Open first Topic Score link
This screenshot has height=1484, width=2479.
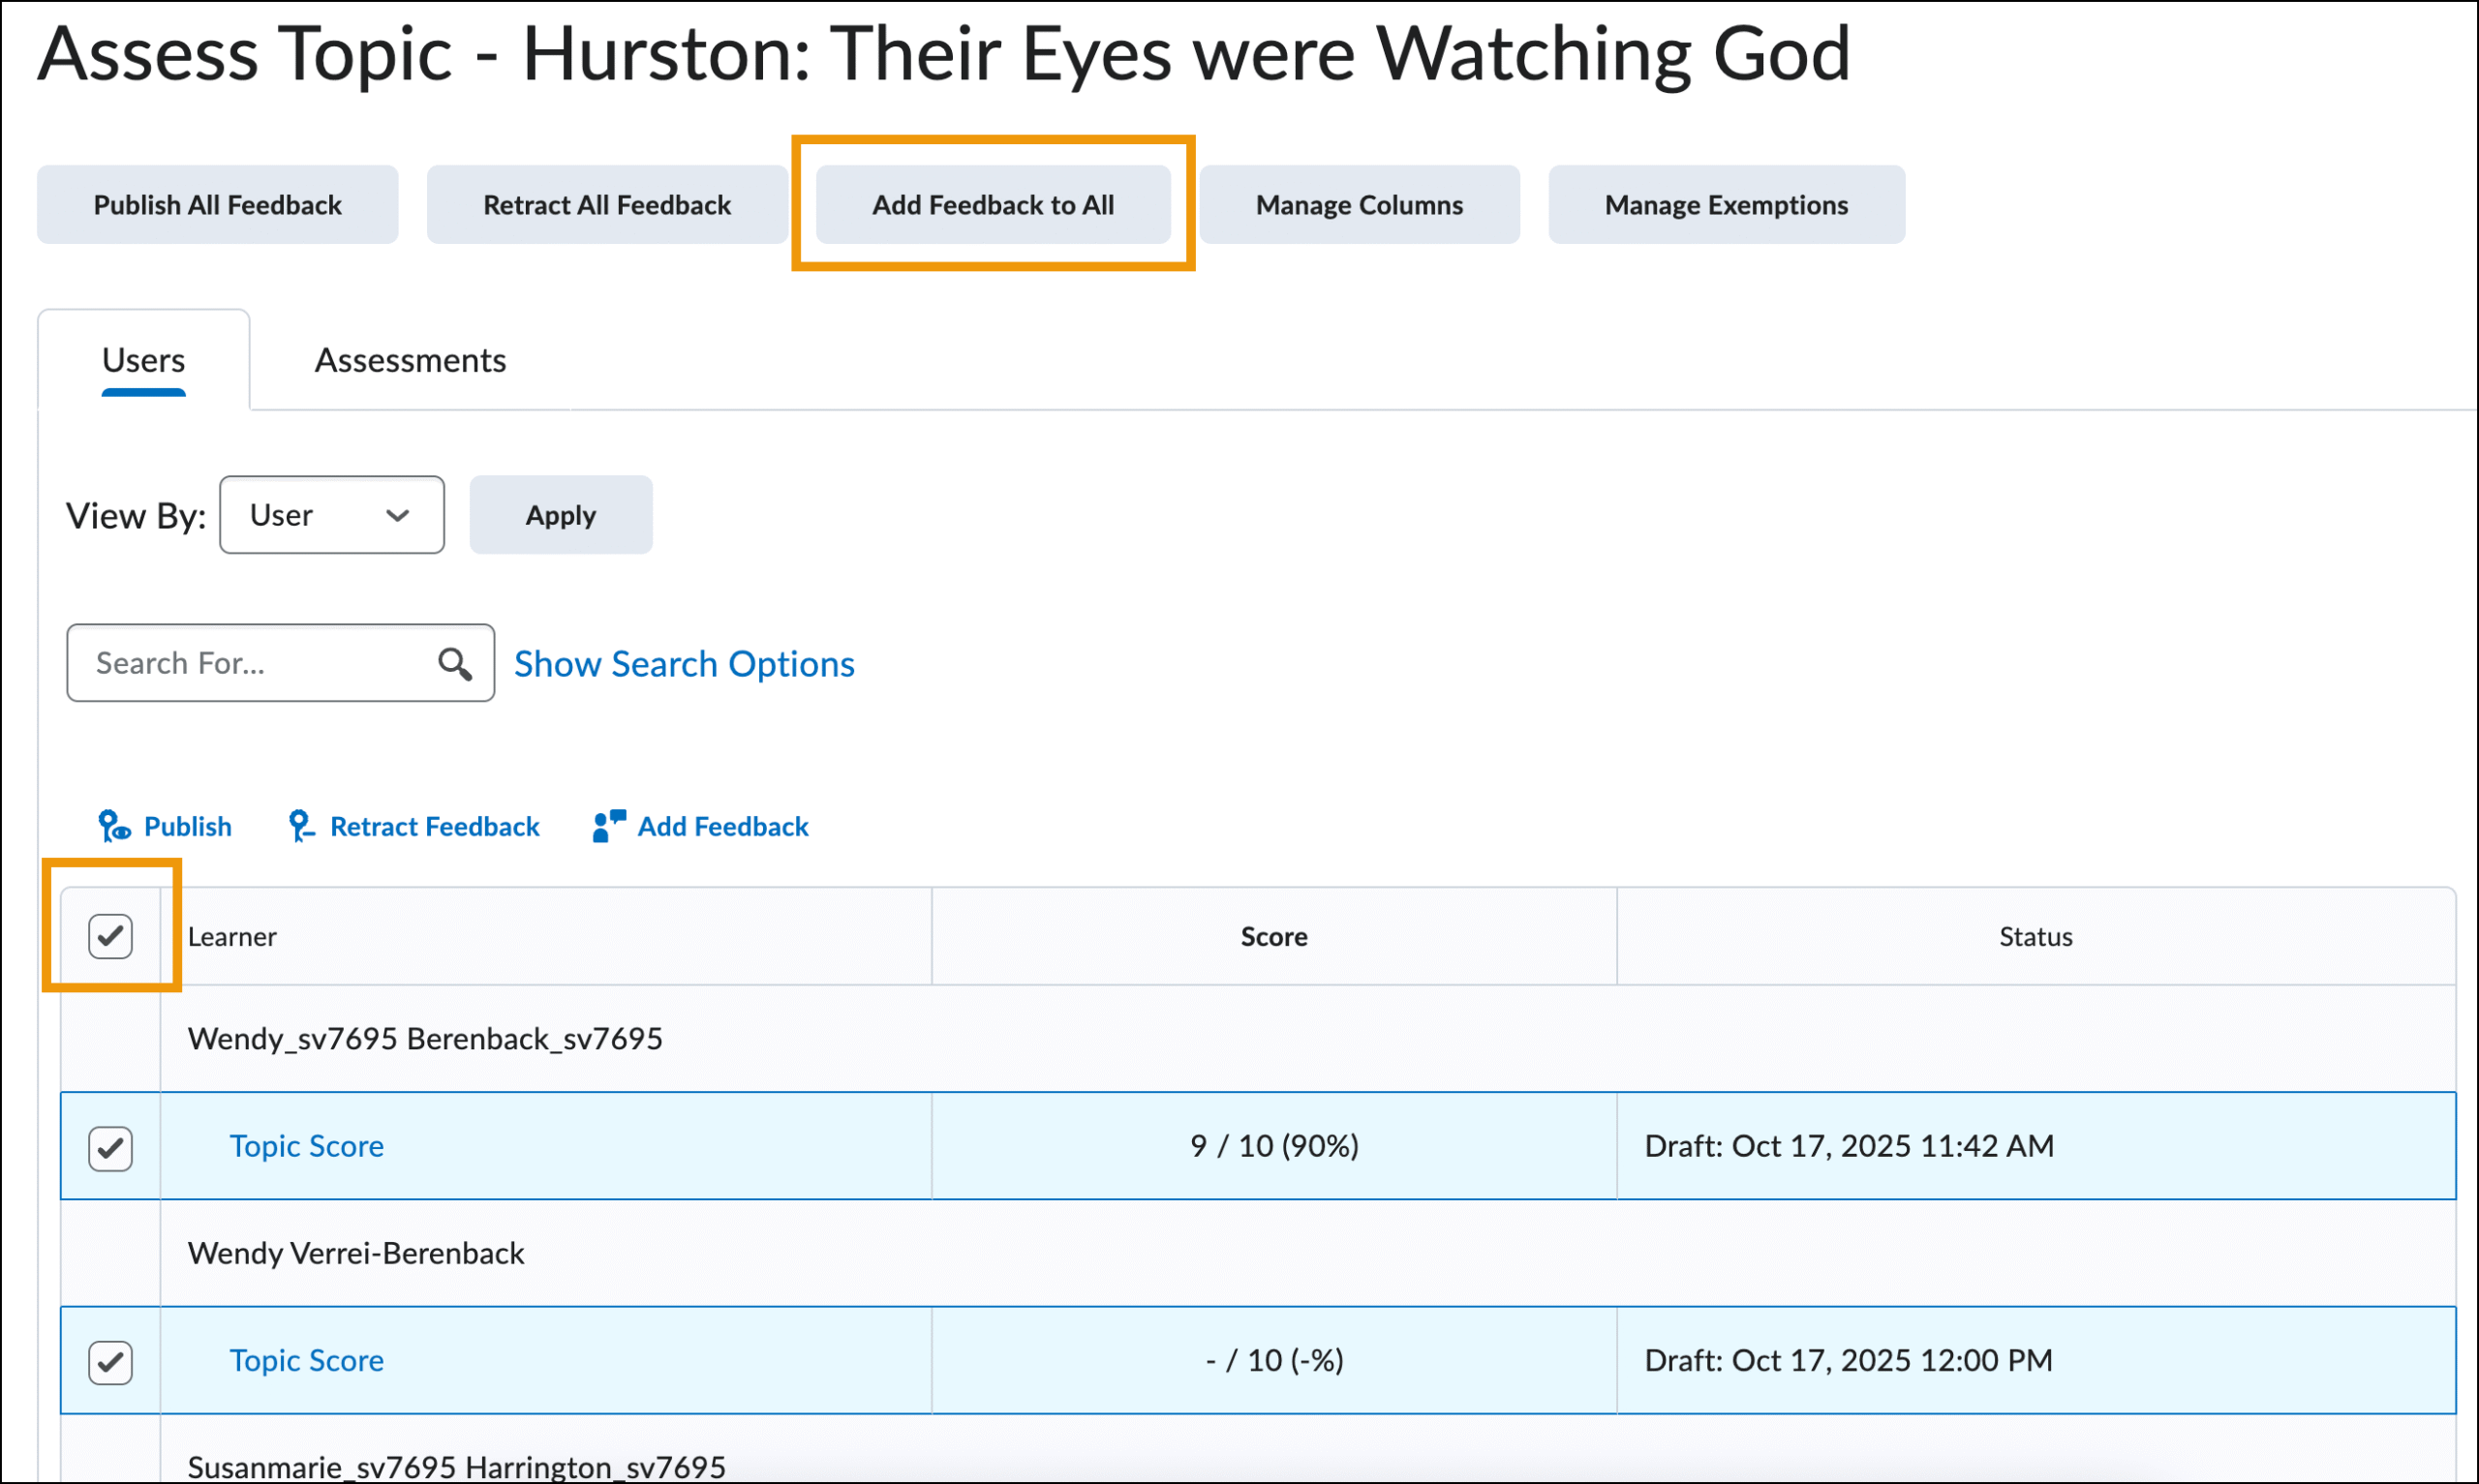tap(306, 1146)
